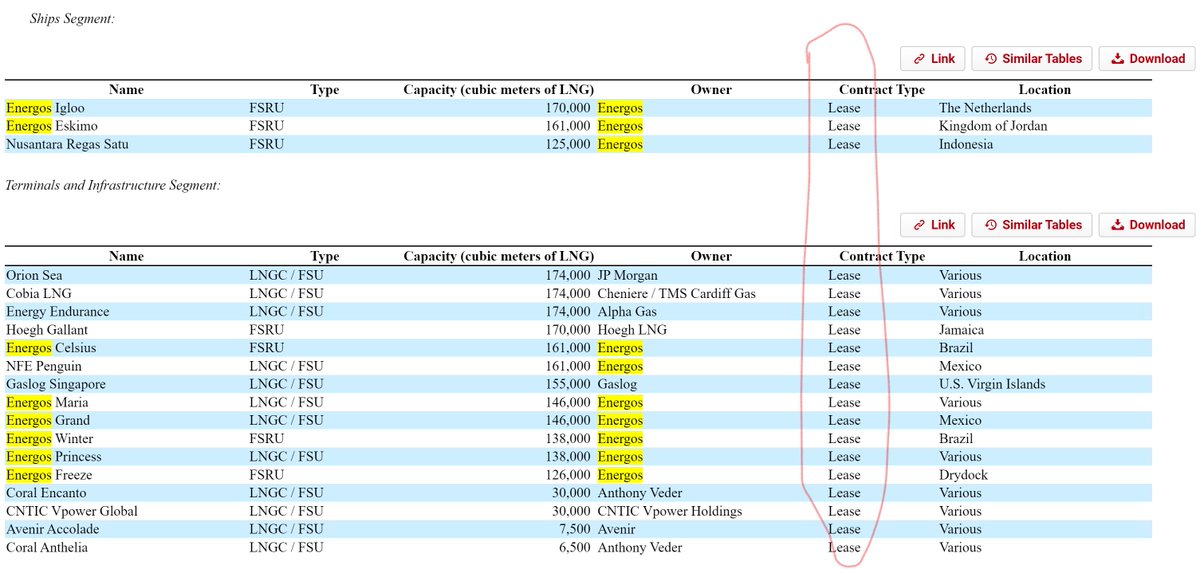Select the Name column header in the Ships table

point(126,90)
